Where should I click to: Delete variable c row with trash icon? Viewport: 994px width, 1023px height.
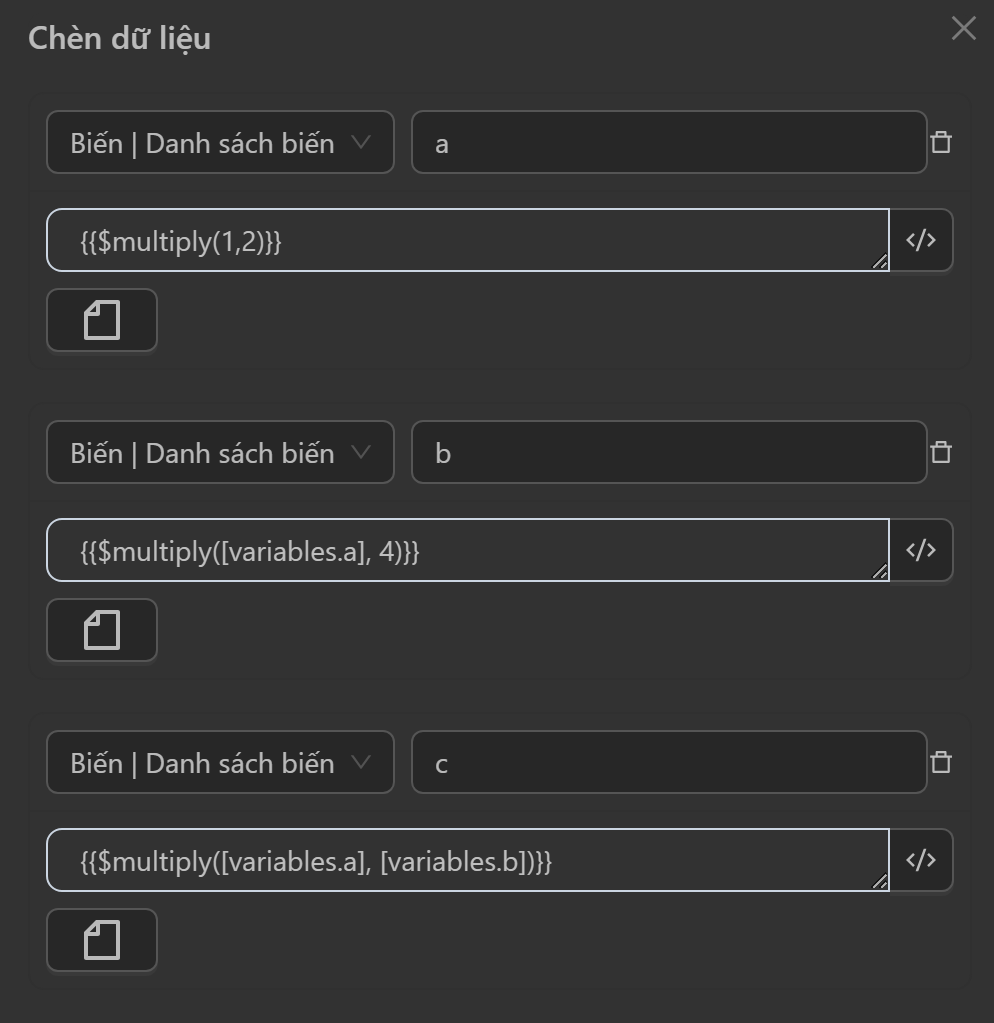click(x=941, y=762)
